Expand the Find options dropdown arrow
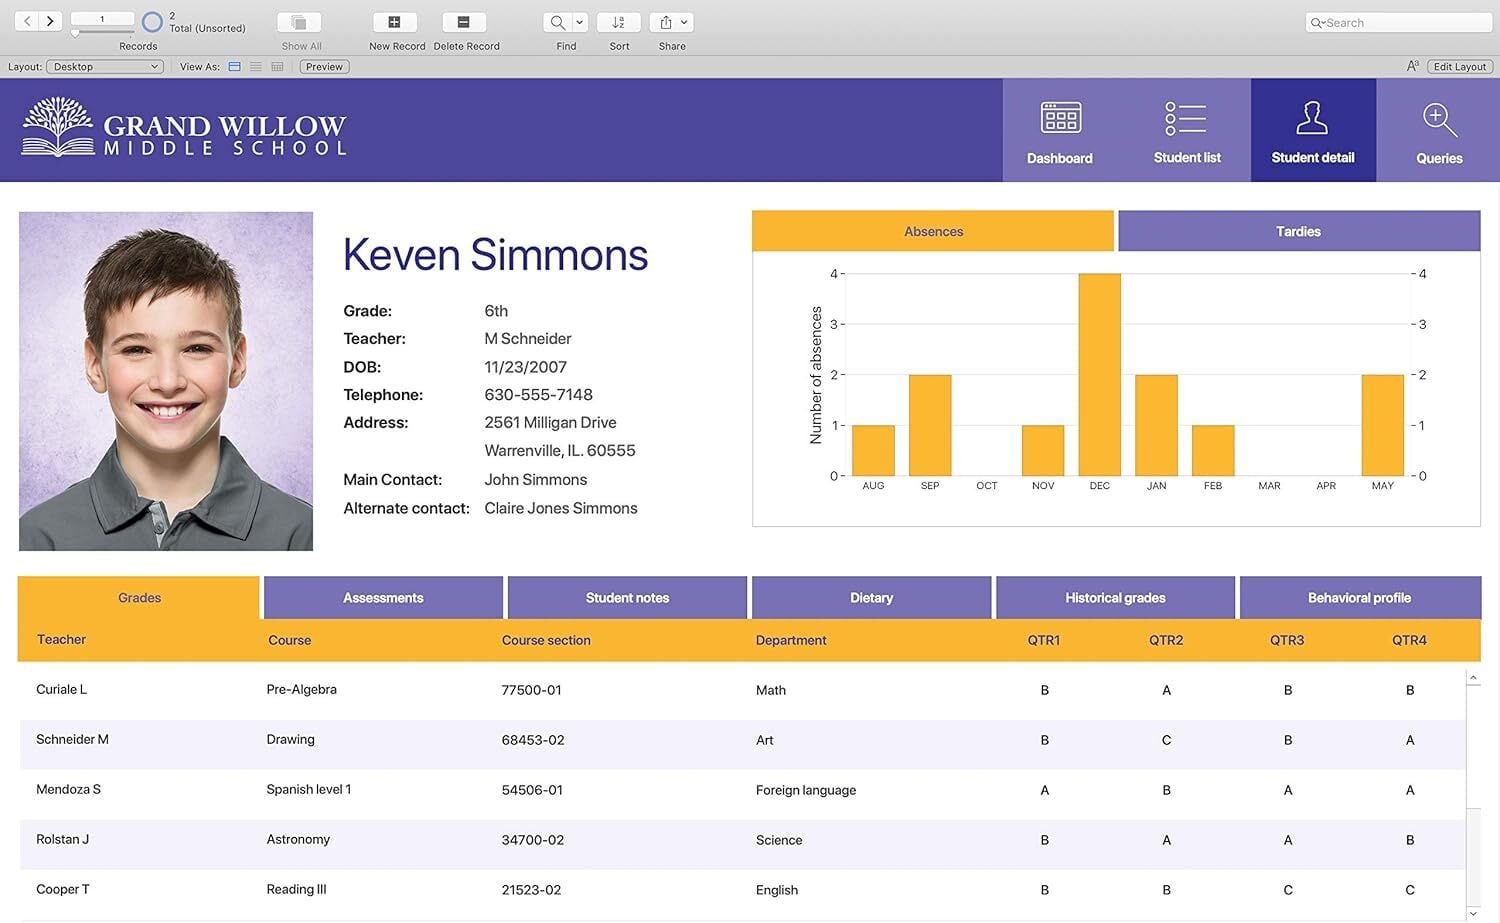This screenshot has width=1500, height=923. (579, 22)
